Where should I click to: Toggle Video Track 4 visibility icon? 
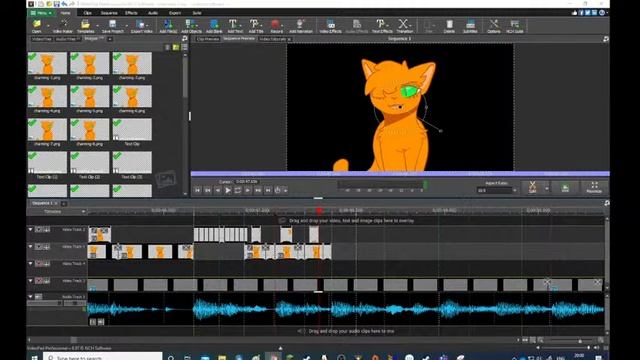tap(38, 264)
